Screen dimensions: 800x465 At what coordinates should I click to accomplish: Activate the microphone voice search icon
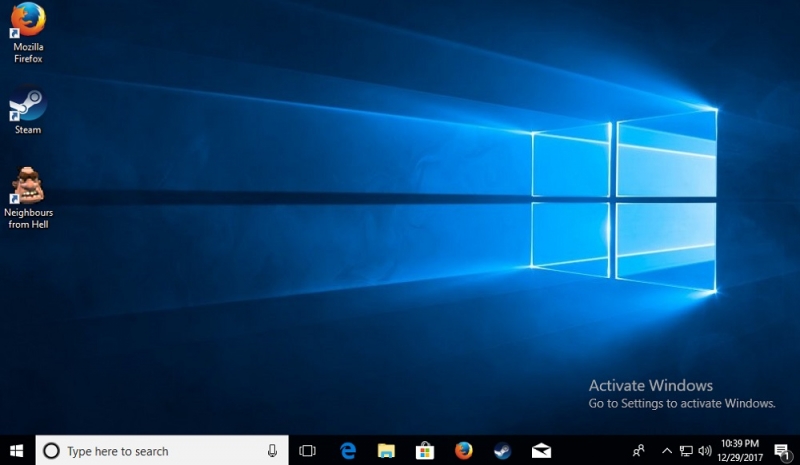click(272, 451)
